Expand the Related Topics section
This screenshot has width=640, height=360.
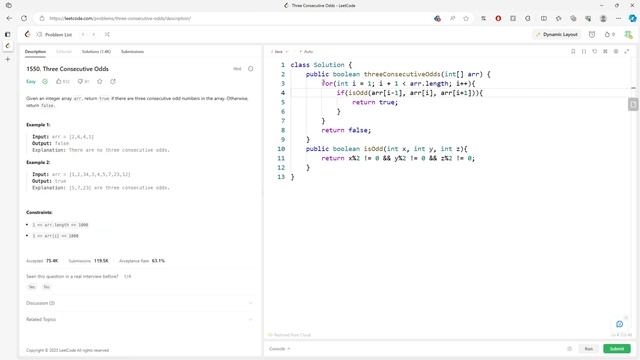139,319
